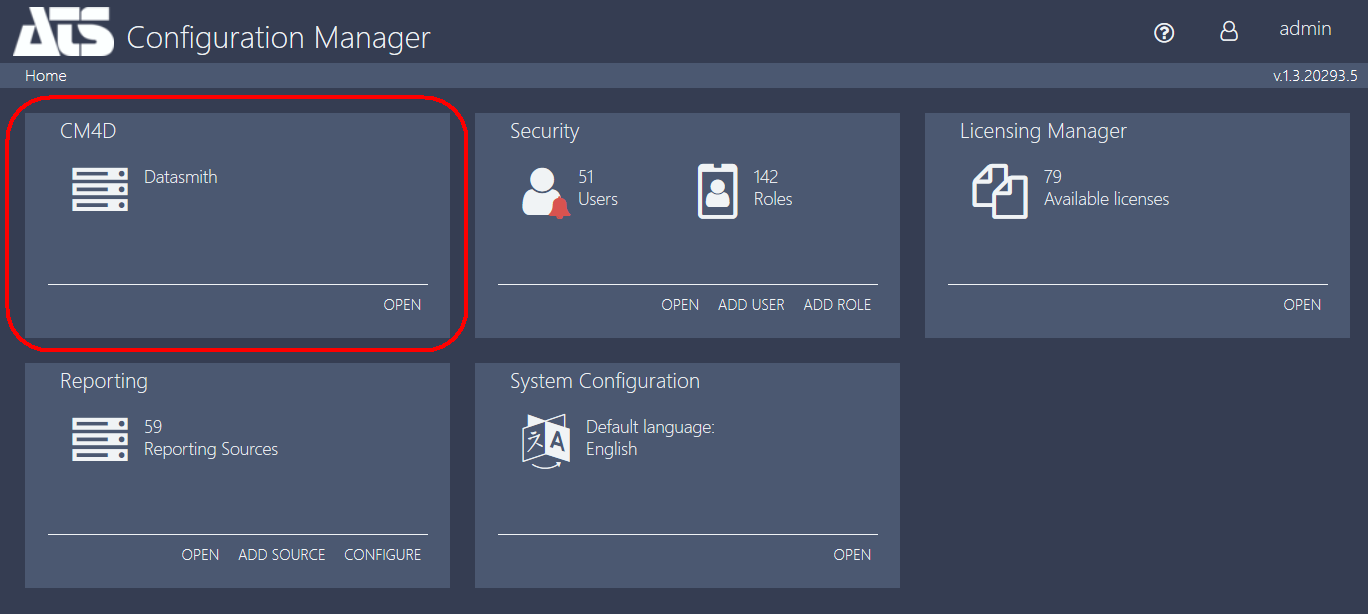
Task: Click the Datasmith label
Action: 181,177
